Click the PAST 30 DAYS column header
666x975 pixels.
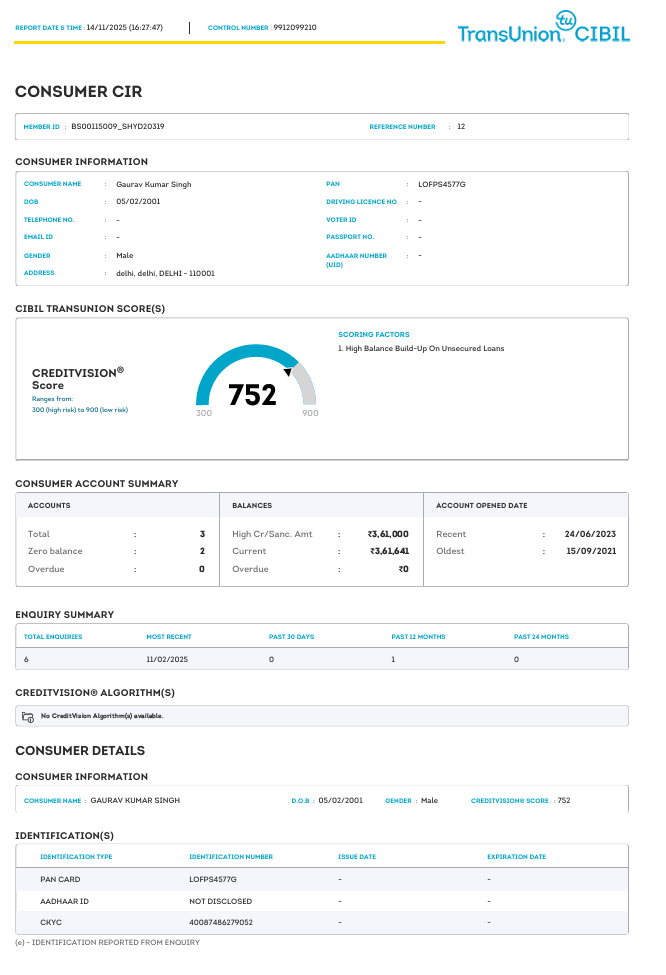[x=291, y=637]
